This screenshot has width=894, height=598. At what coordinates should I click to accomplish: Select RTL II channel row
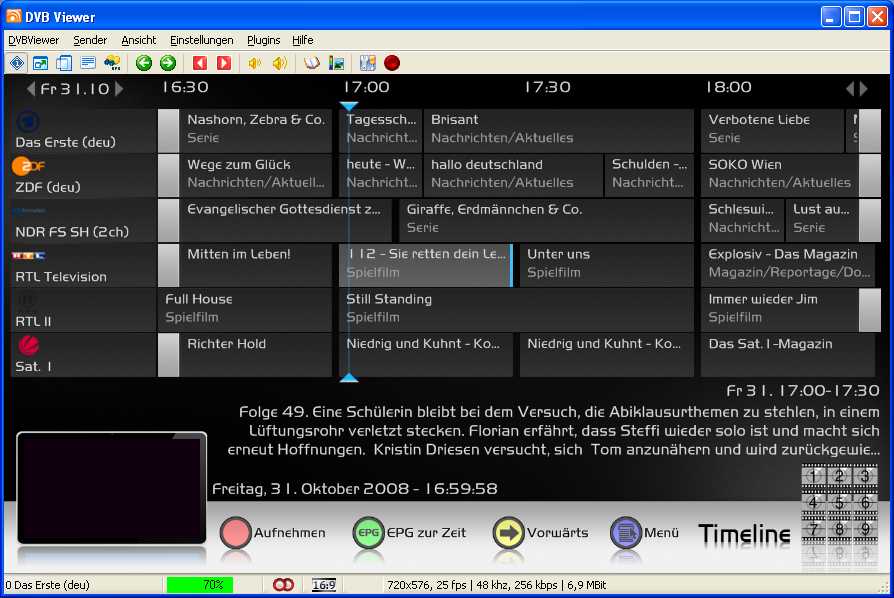coord(83,311)
